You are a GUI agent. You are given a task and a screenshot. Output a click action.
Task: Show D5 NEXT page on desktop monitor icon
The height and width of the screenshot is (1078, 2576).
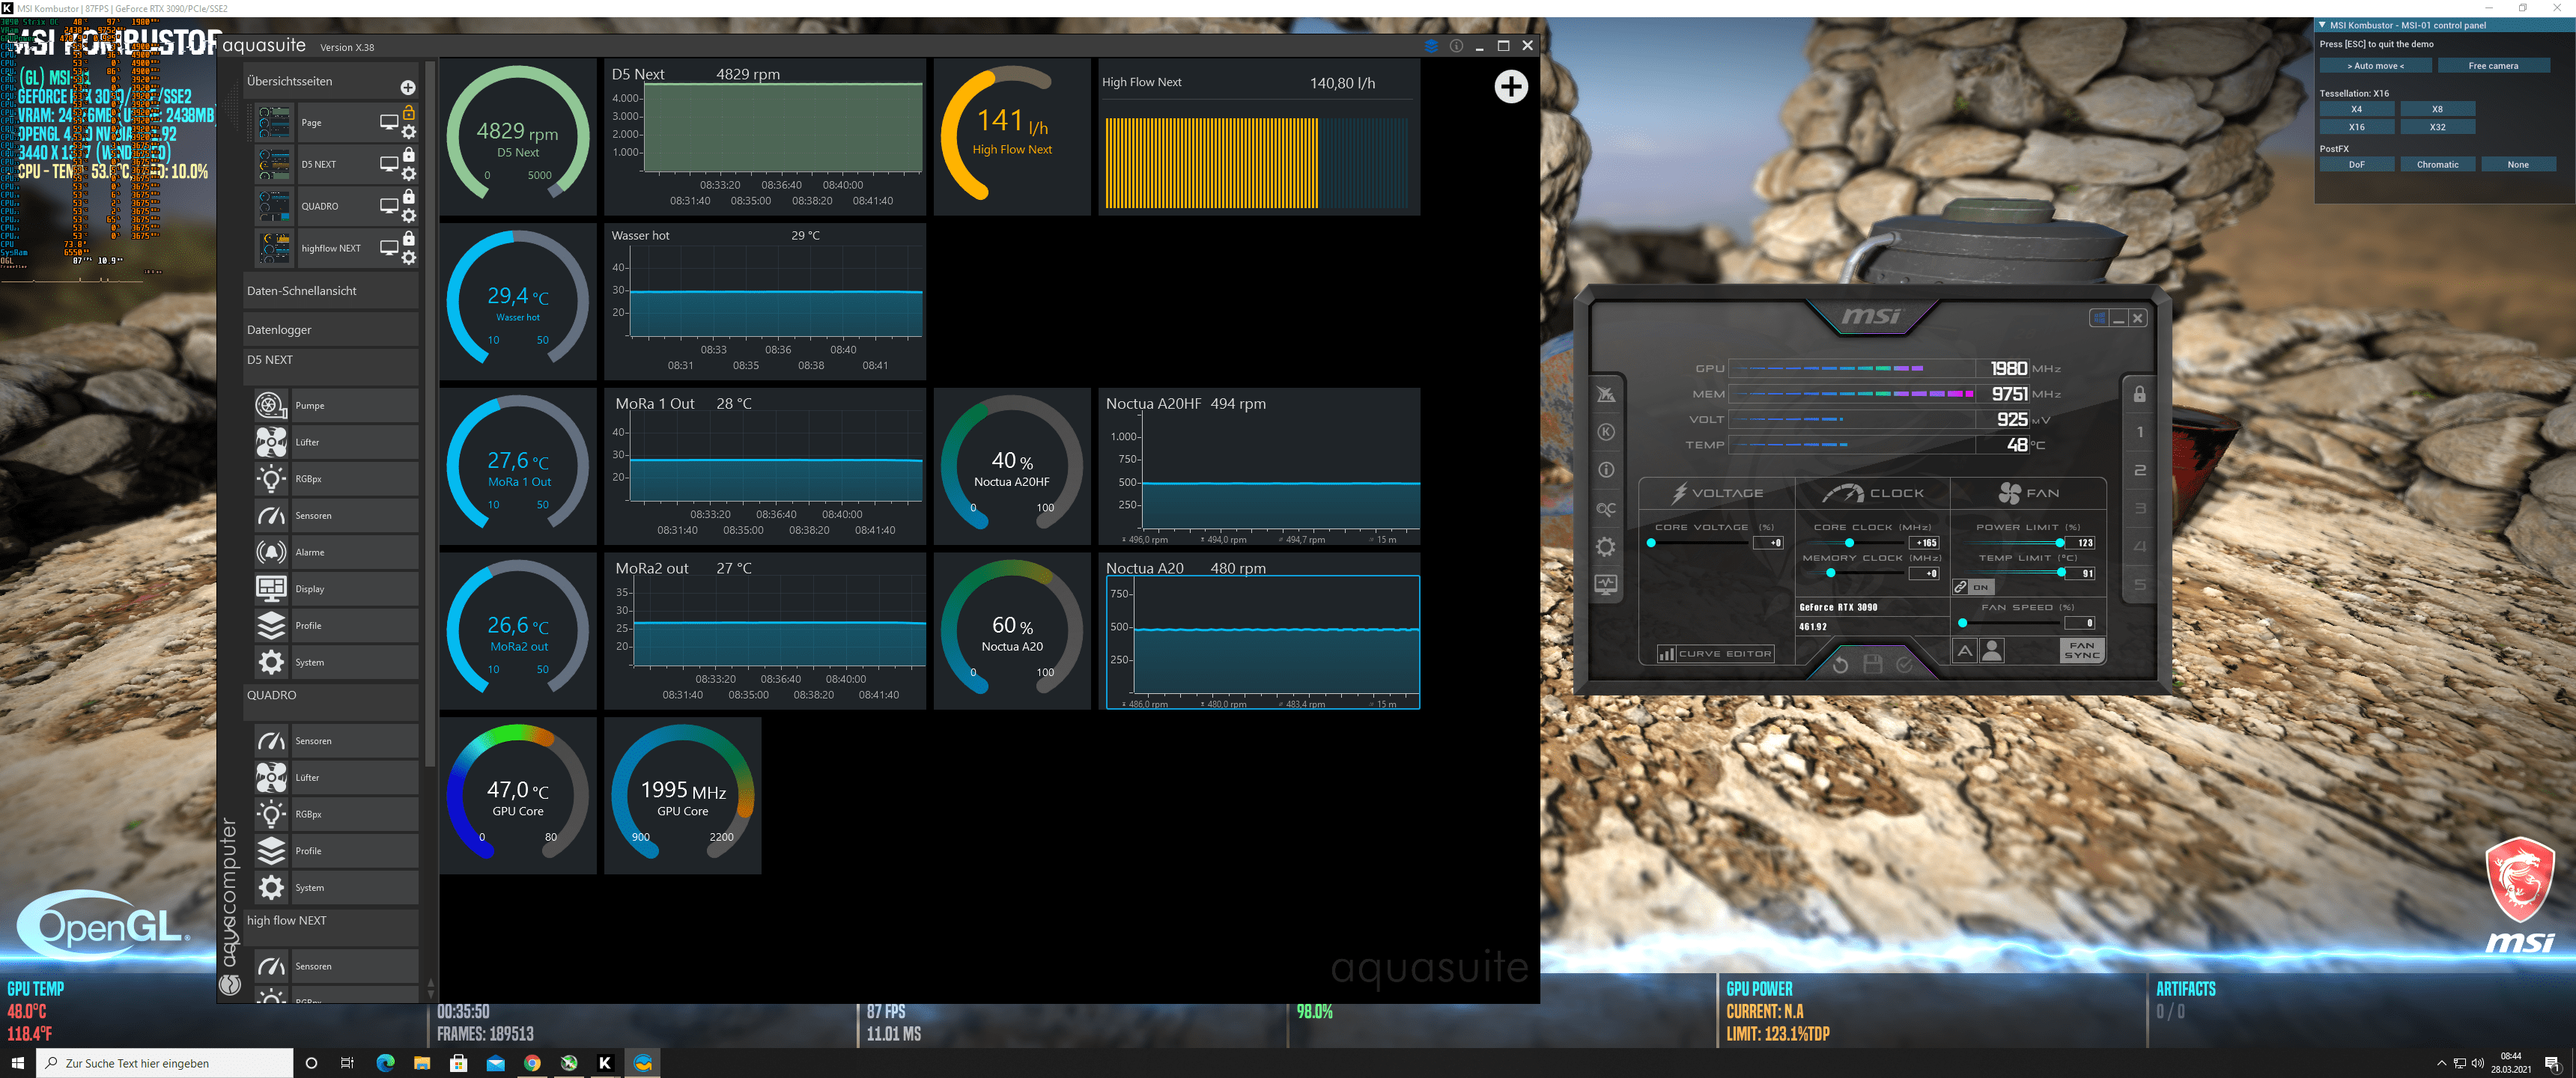(x=389, y=164)
